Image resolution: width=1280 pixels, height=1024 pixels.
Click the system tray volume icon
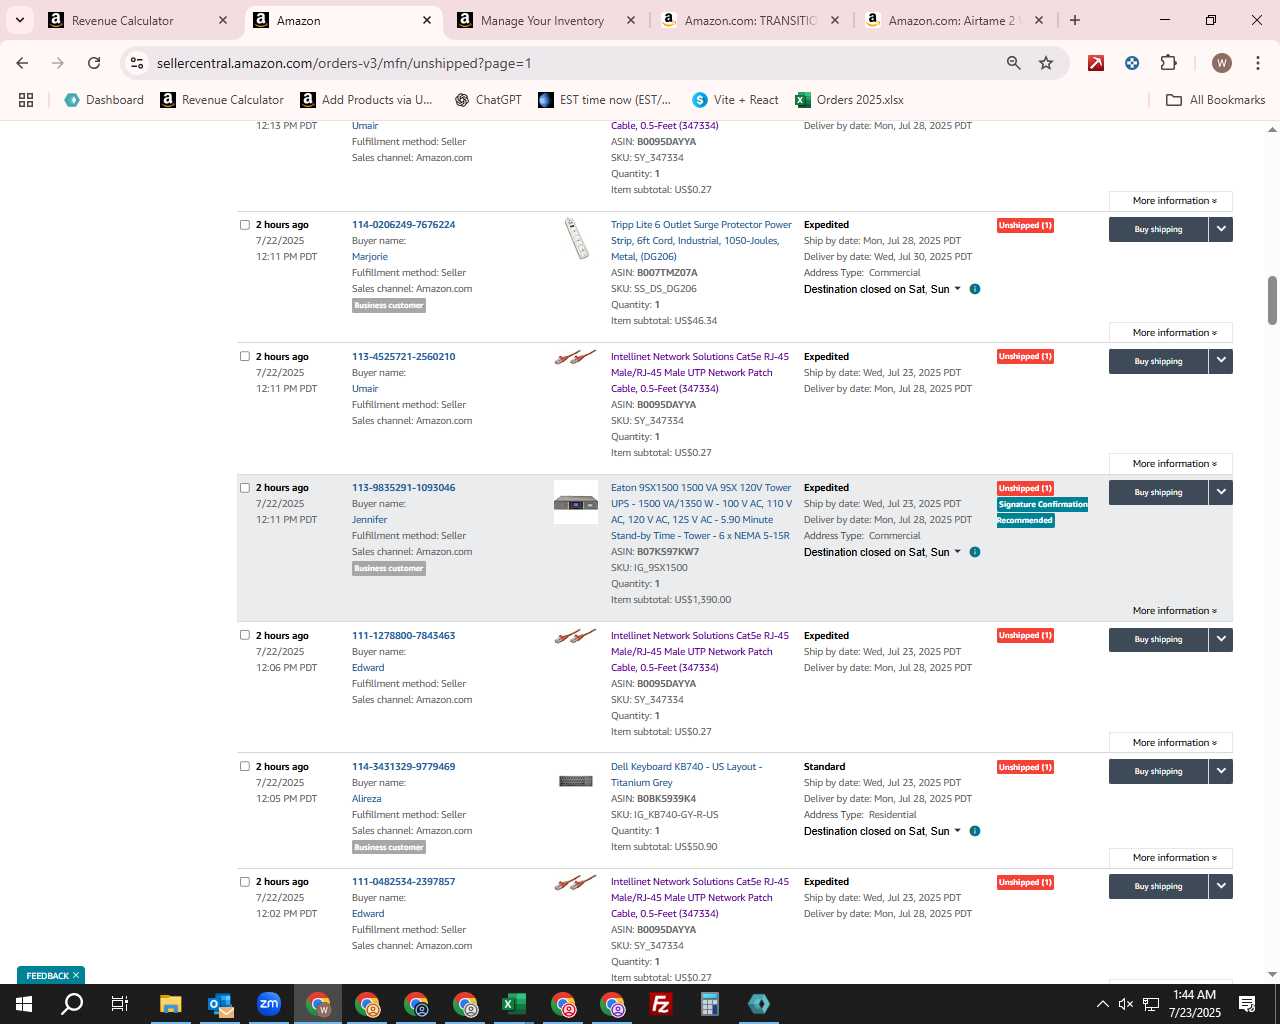(x=1126, y=1004)
